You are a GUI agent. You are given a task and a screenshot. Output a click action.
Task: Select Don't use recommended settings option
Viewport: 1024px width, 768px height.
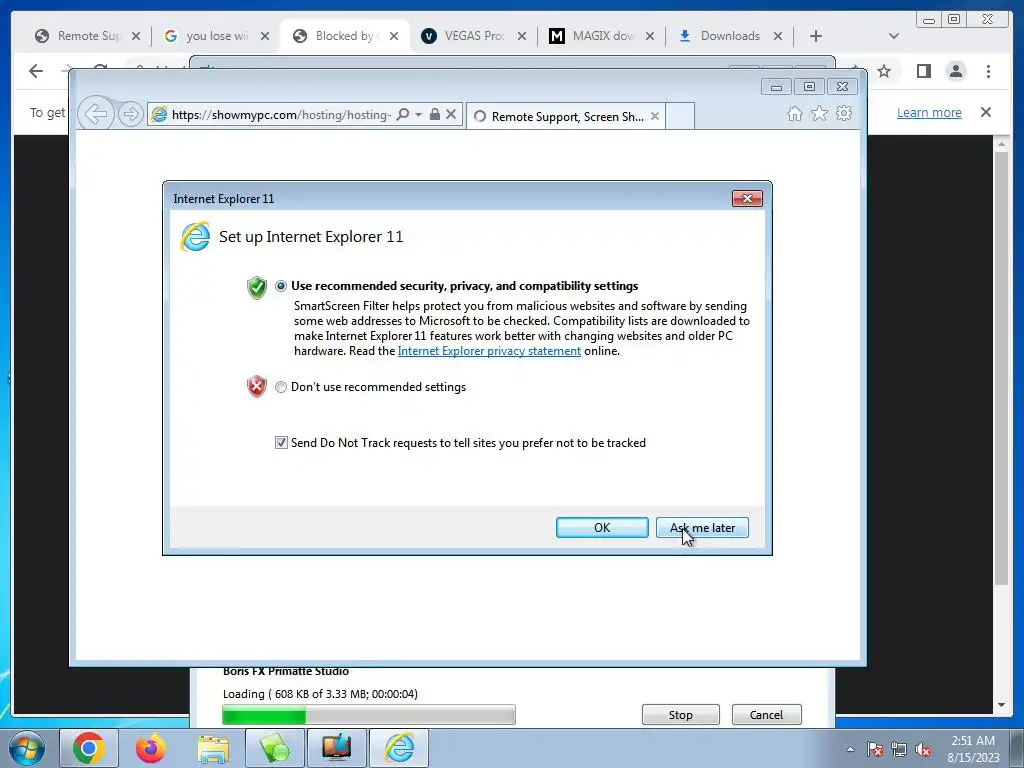click(x=281, y=387)
